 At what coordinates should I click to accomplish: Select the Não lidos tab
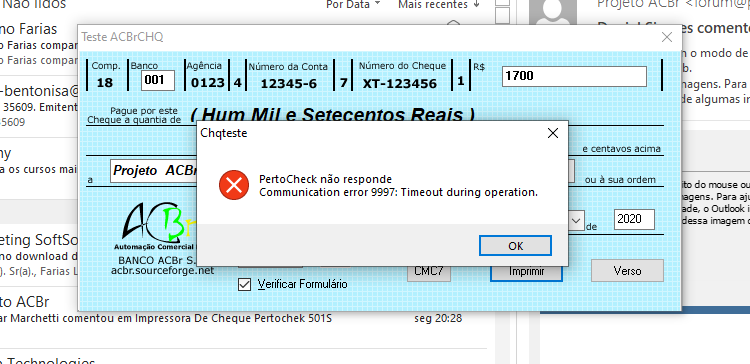click(34, 4)
